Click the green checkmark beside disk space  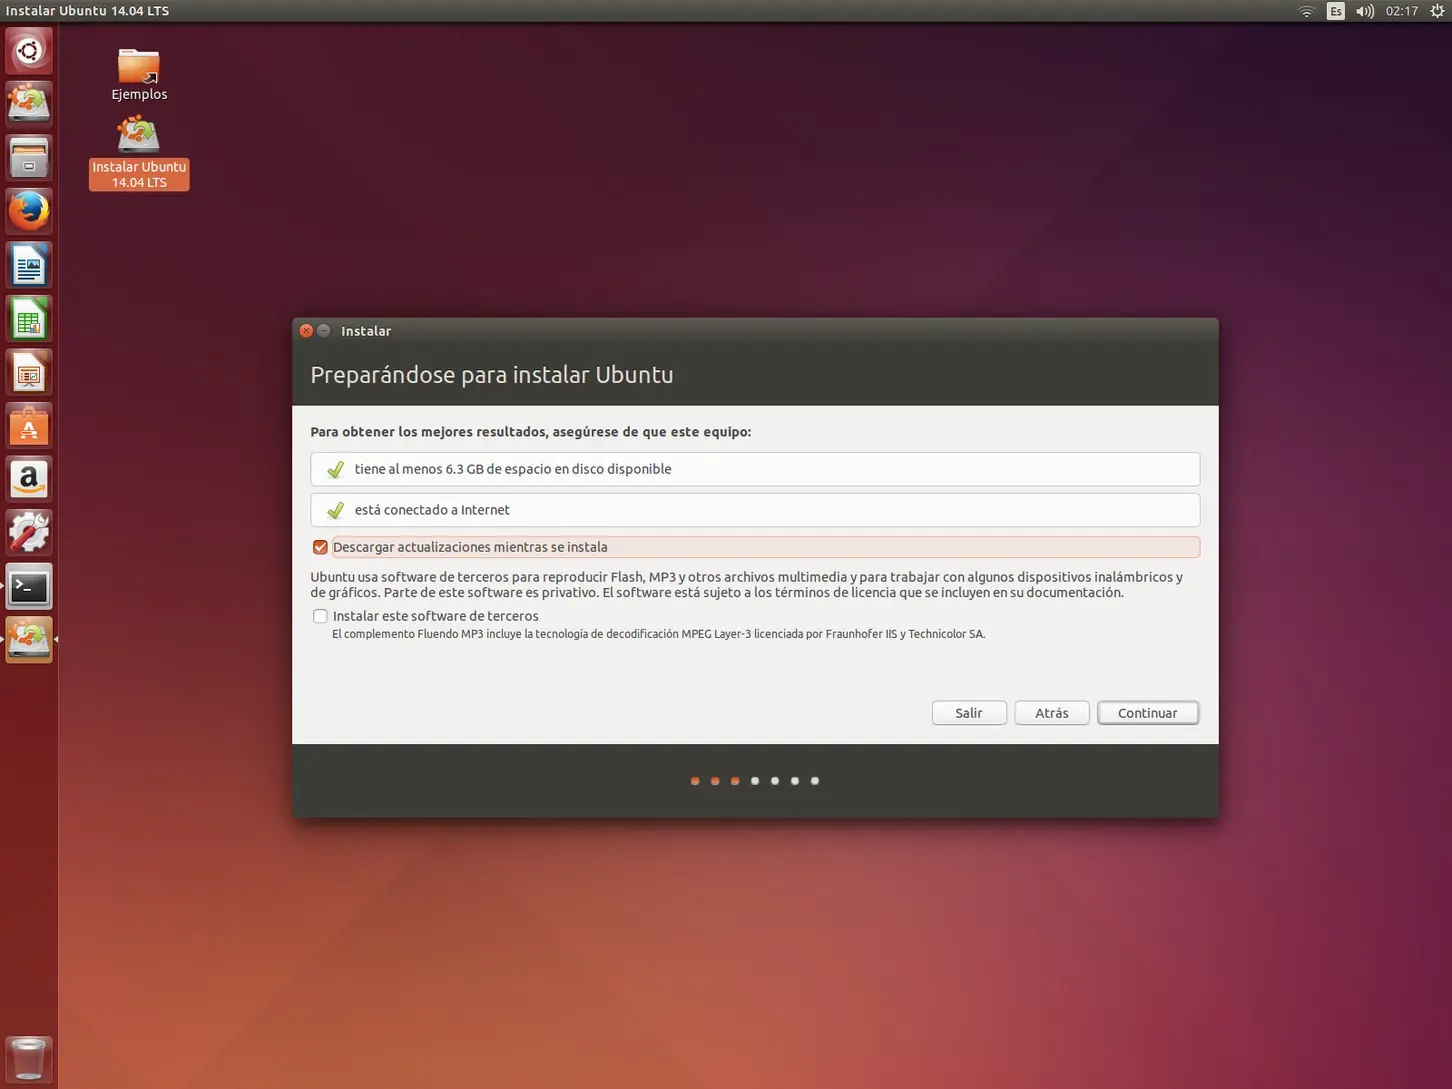point(336,469)
